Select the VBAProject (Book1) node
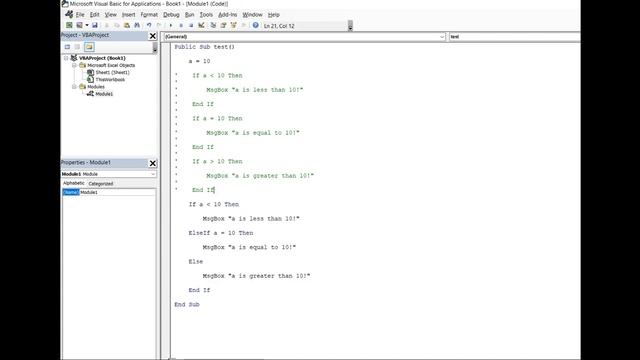Viewport: 640px width, 360px height. click(x=102, y=58)
